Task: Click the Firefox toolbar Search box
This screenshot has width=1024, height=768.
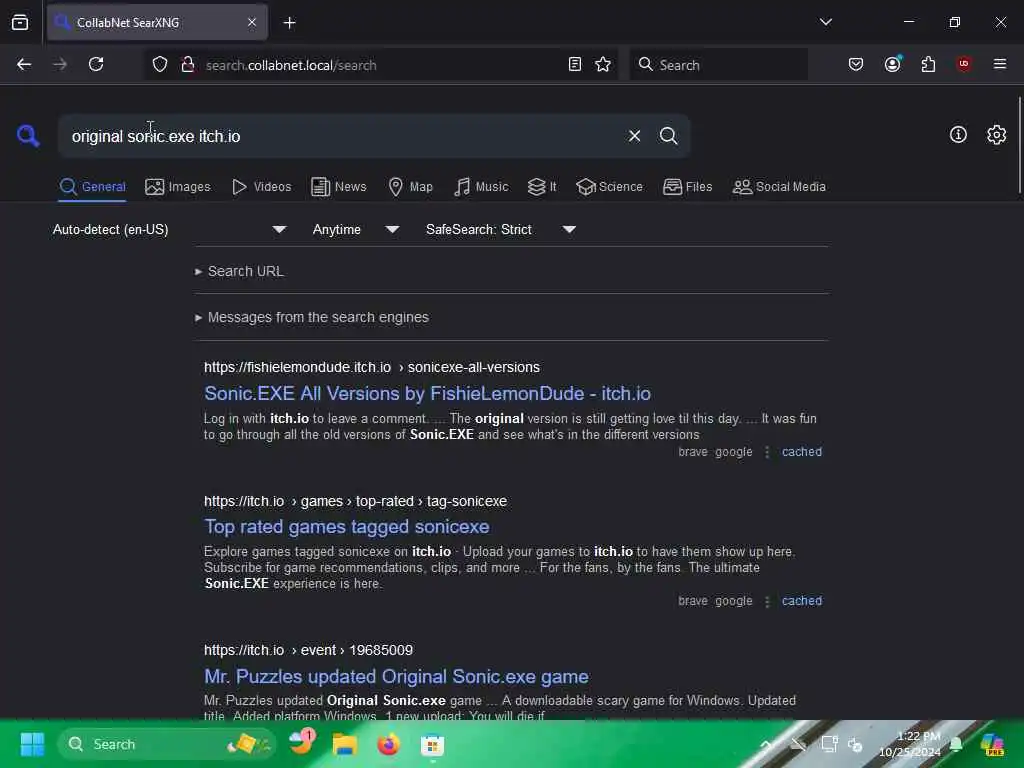Action: point(718,65)
